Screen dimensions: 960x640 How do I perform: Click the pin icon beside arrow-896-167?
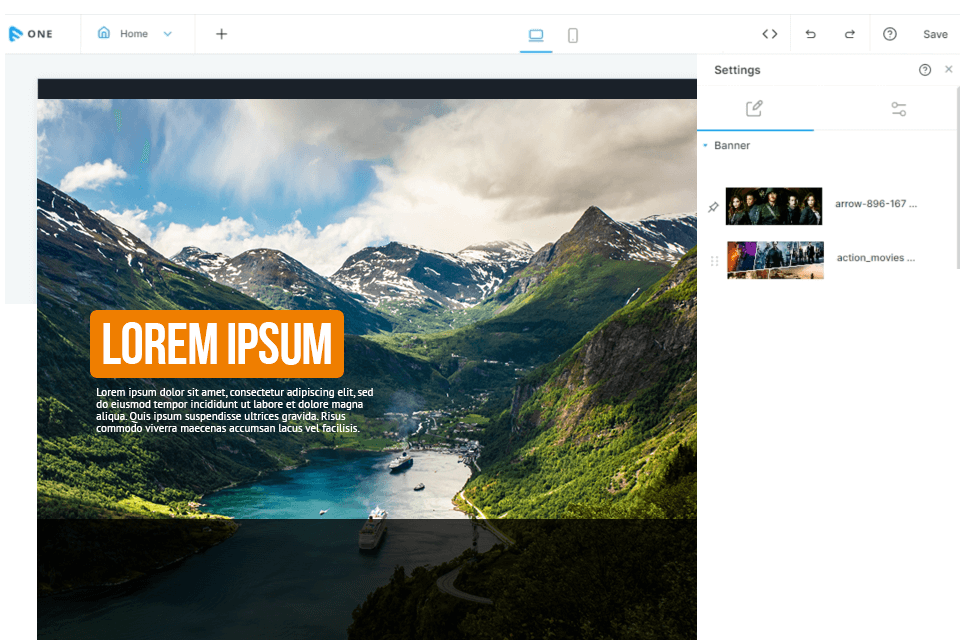(x=713, y=207)
